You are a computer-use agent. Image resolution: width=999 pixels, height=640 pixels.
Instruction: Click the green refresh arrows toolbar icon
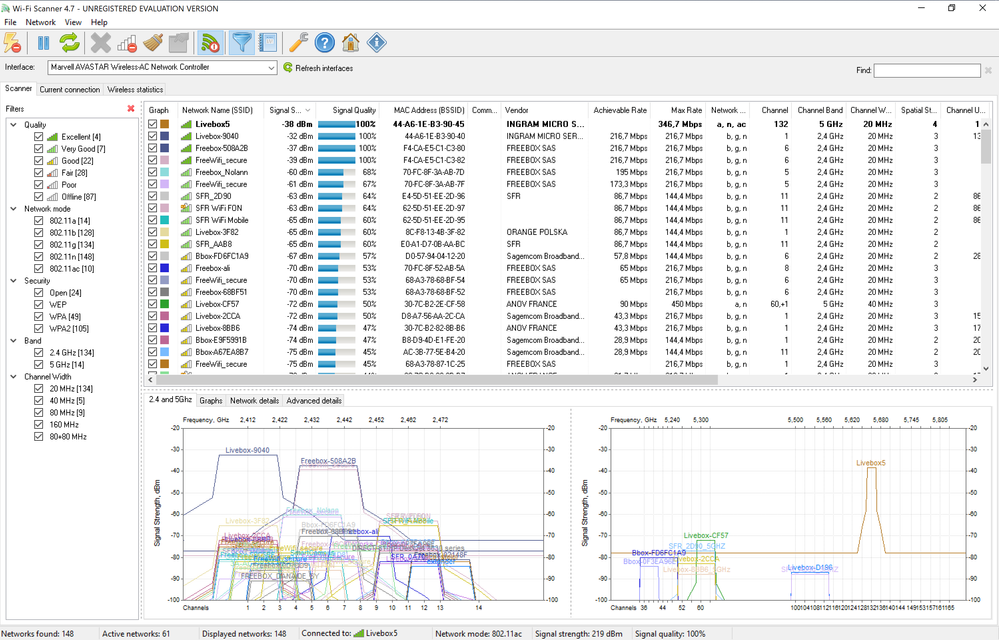[69, 42]
